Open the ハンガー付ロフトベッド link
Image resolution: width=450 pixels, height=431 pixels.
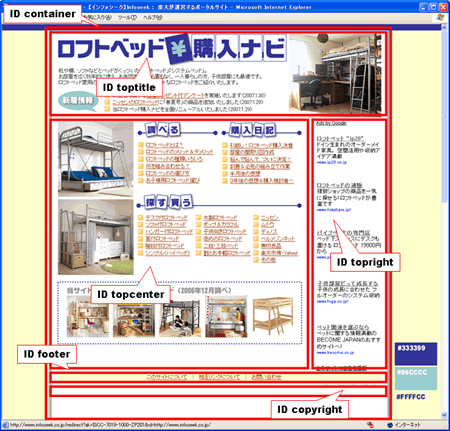pos(169,232)
